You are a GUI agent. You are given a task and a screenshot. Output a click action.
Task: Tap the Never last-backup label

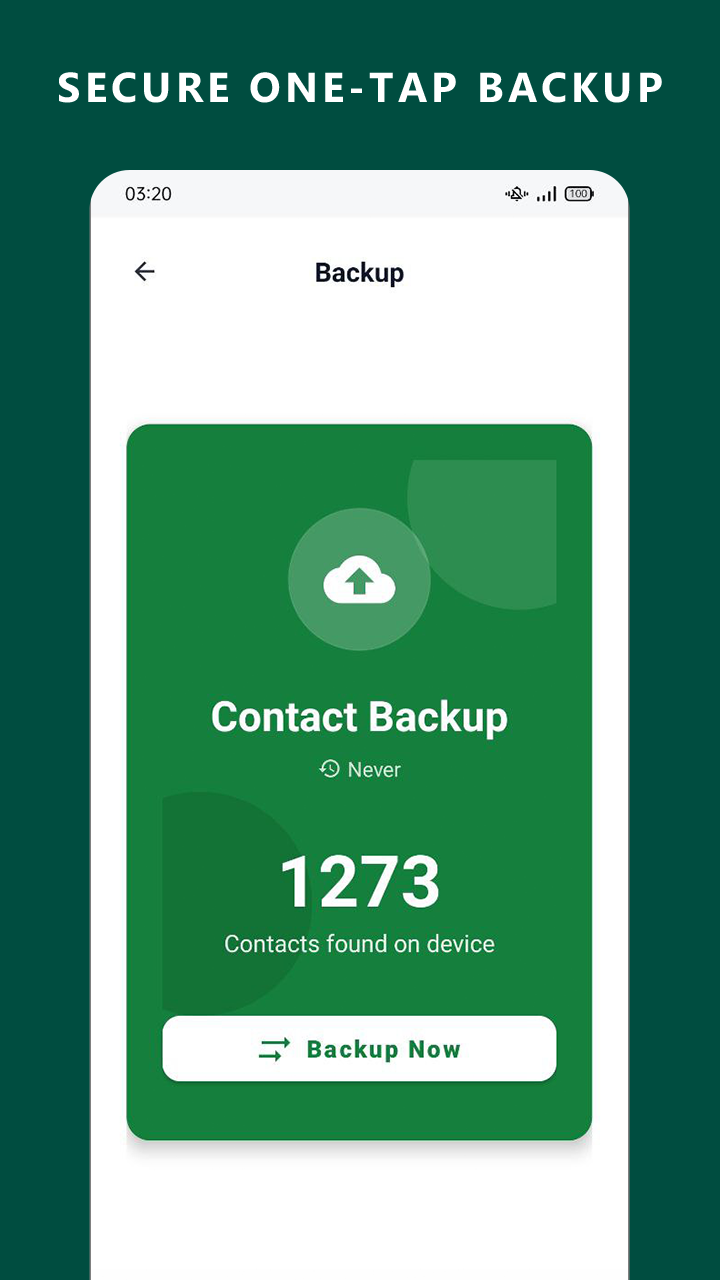(374, 769)
